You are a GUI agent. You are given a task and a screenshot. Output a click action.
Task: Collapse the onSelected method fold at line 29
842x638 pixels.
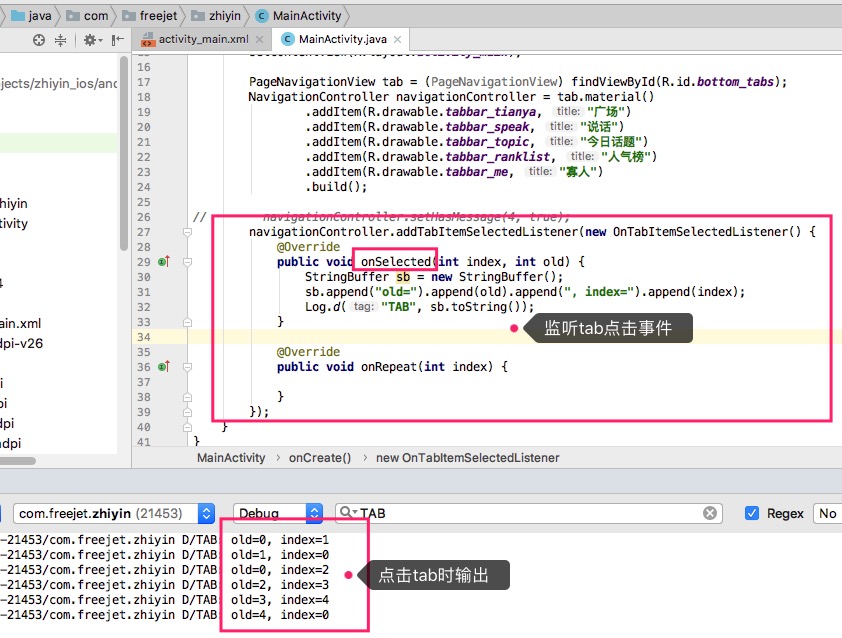click(187, 262)
